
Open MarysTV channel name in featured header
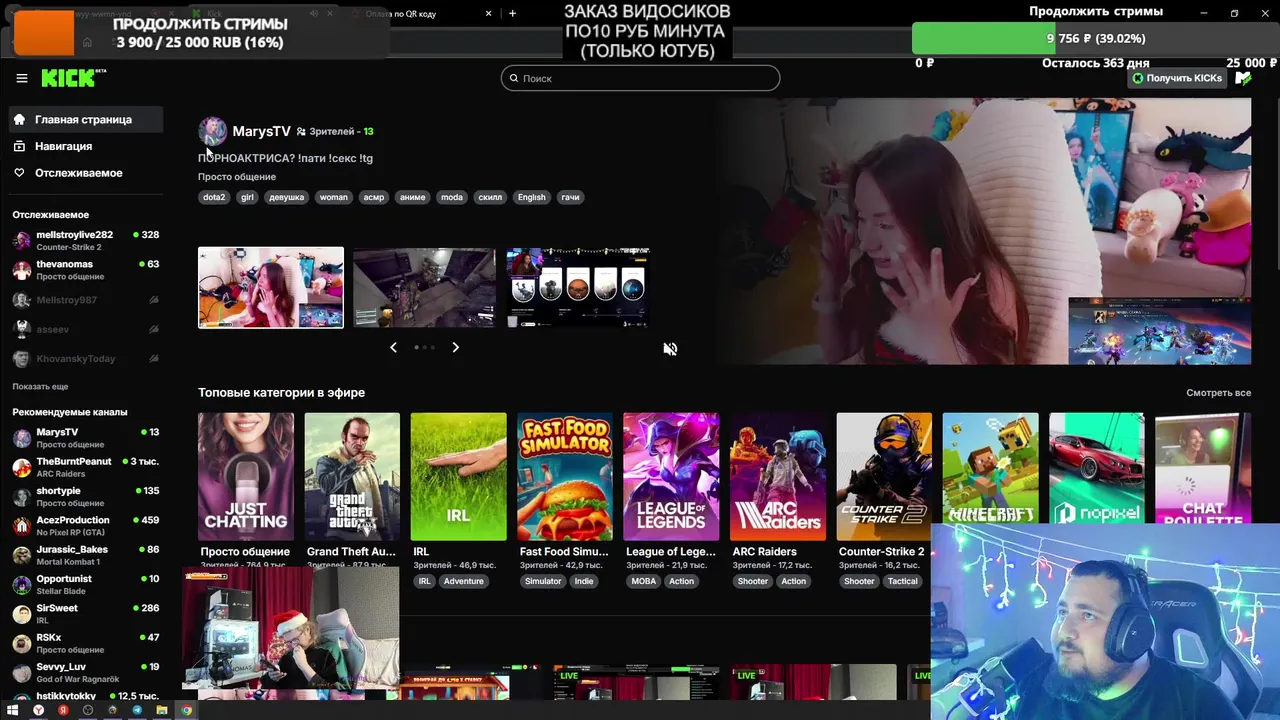[x=261, y=131]
